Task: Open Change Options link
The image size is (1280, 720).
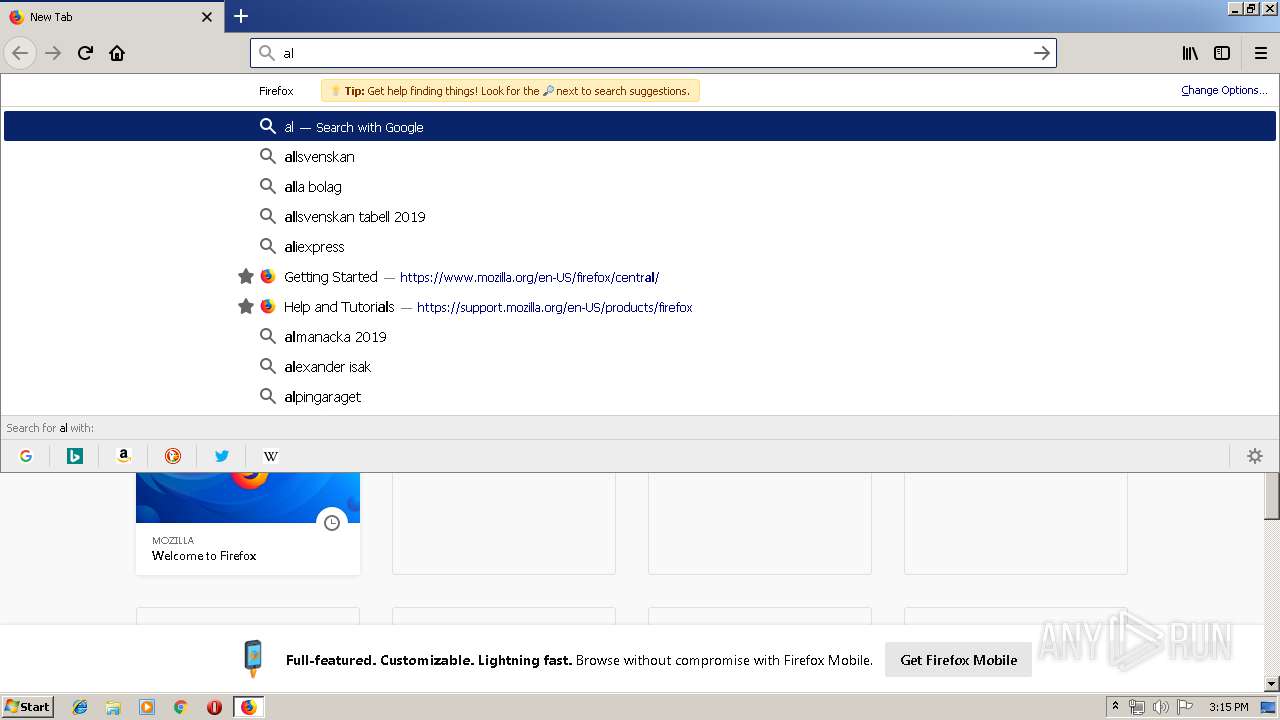Action: (1224, 90)
